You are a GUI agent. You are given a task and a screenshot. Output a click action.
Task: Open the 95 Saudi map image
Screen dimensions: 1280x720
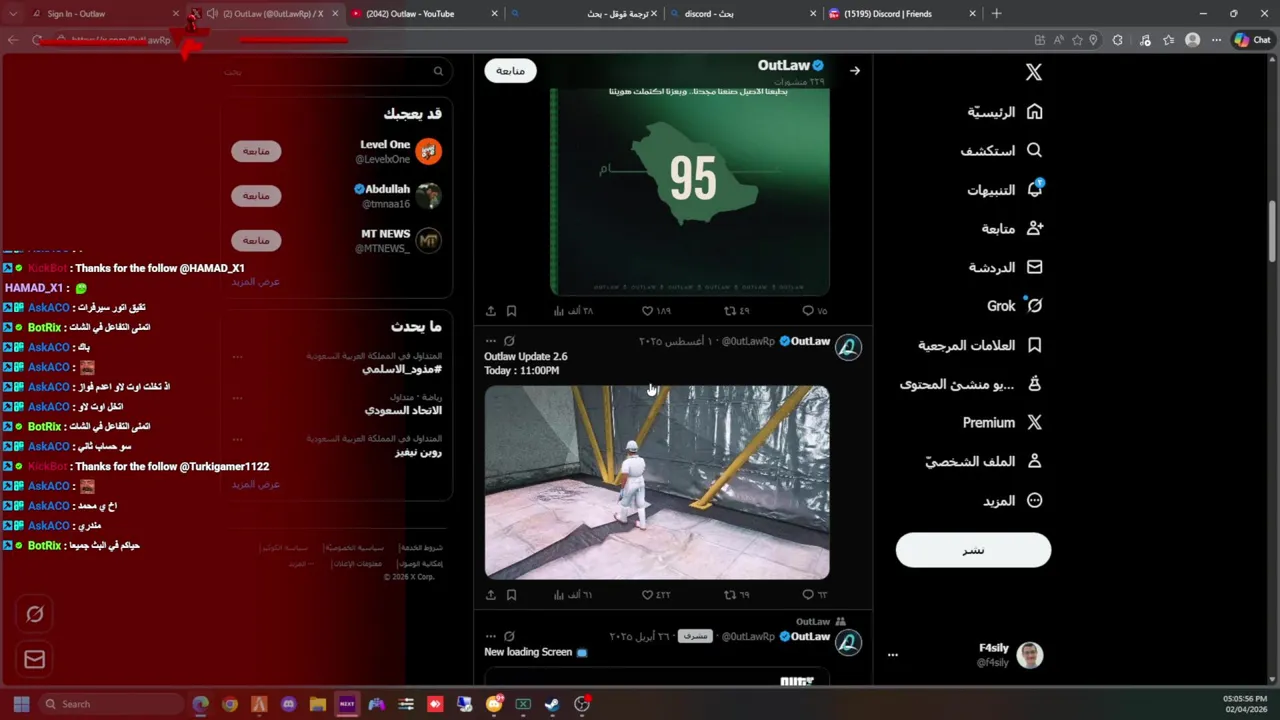click(690, 190)
